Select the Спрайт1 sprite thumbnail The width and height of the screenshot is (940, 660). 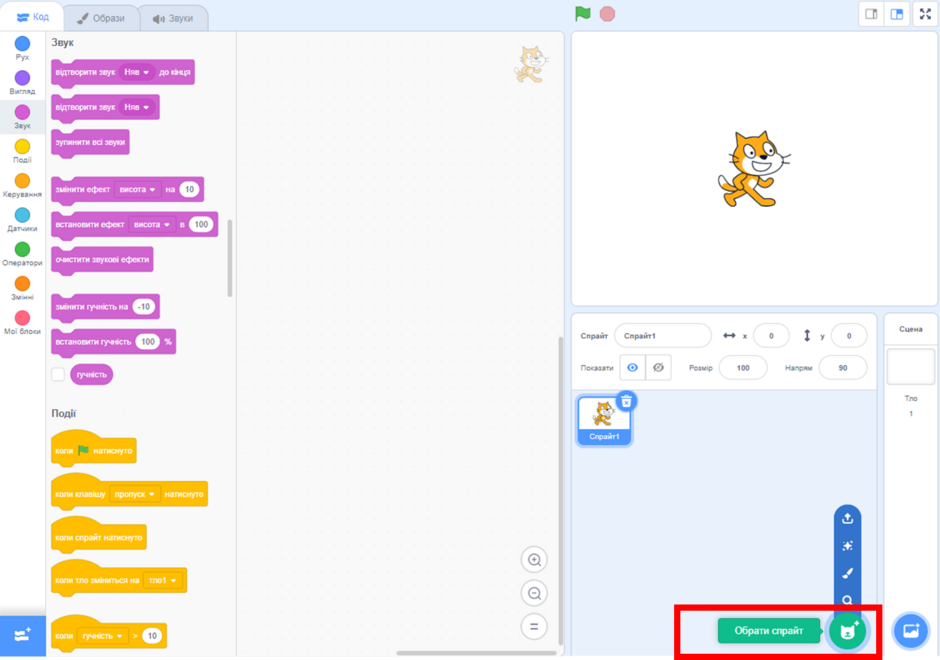[604, 421]
